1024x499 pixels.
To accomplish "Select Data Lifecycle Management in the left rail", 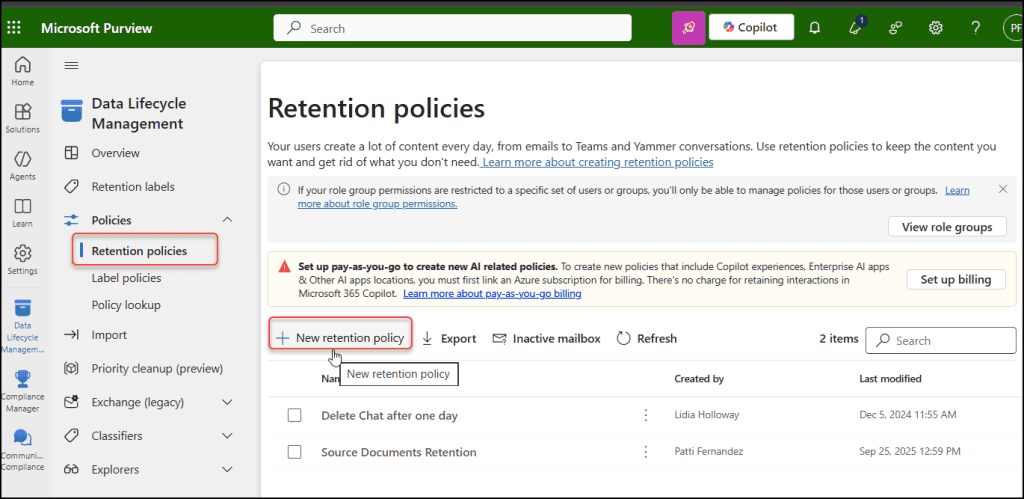I will (23, 327).
